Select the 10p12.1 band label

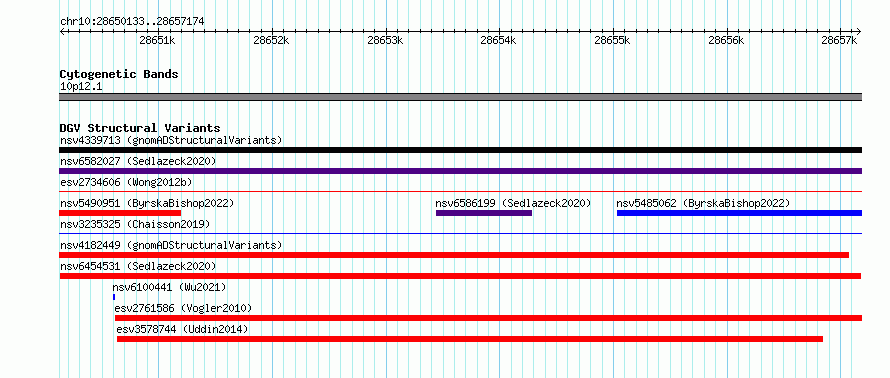tap(81, 87)
